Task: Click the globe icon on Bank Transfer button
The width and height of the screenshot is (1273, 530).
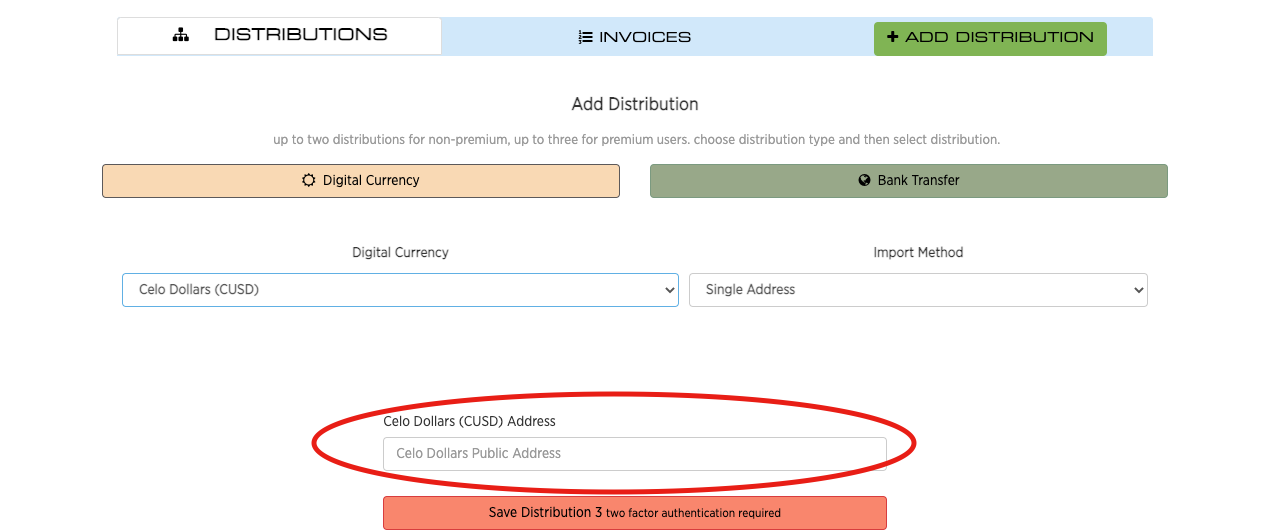Action: (865, 181)
